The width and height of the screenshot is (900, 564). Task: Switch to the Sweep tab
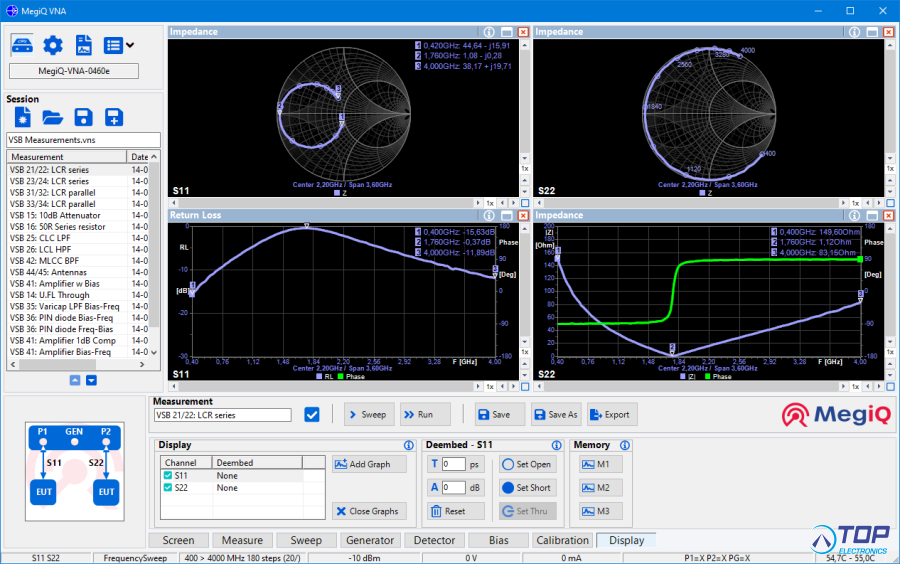point(306,540)
